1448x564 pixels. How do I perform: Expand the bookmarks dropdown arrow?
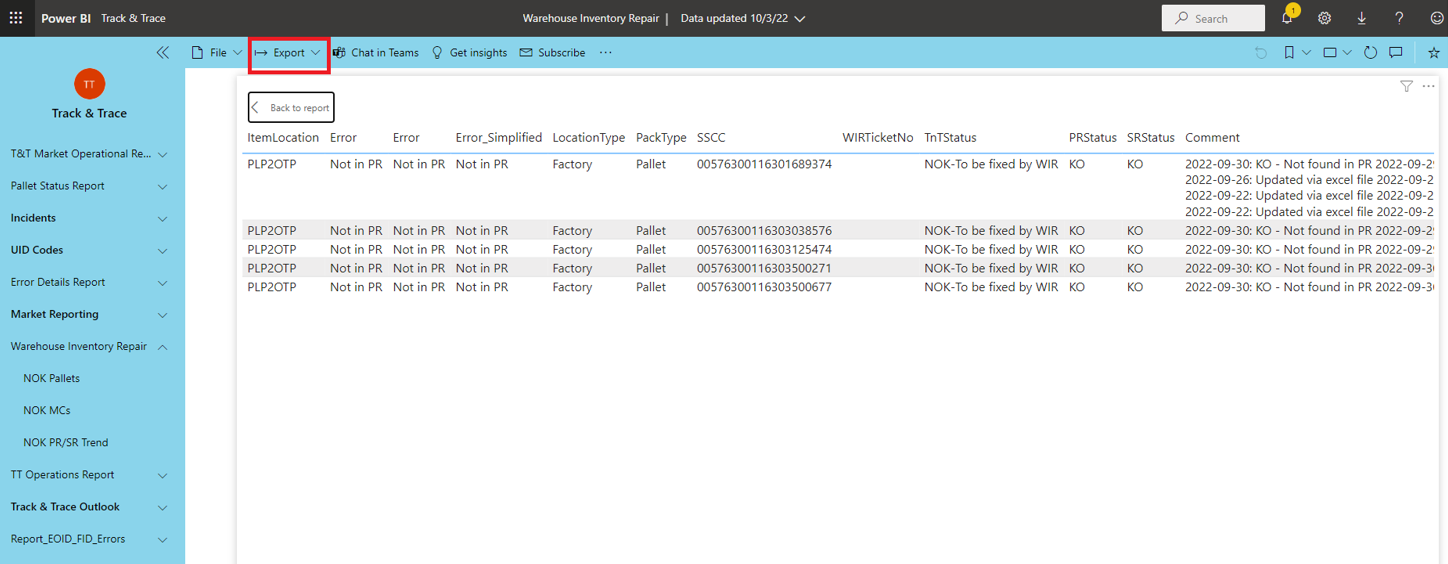click(1306, 53)
